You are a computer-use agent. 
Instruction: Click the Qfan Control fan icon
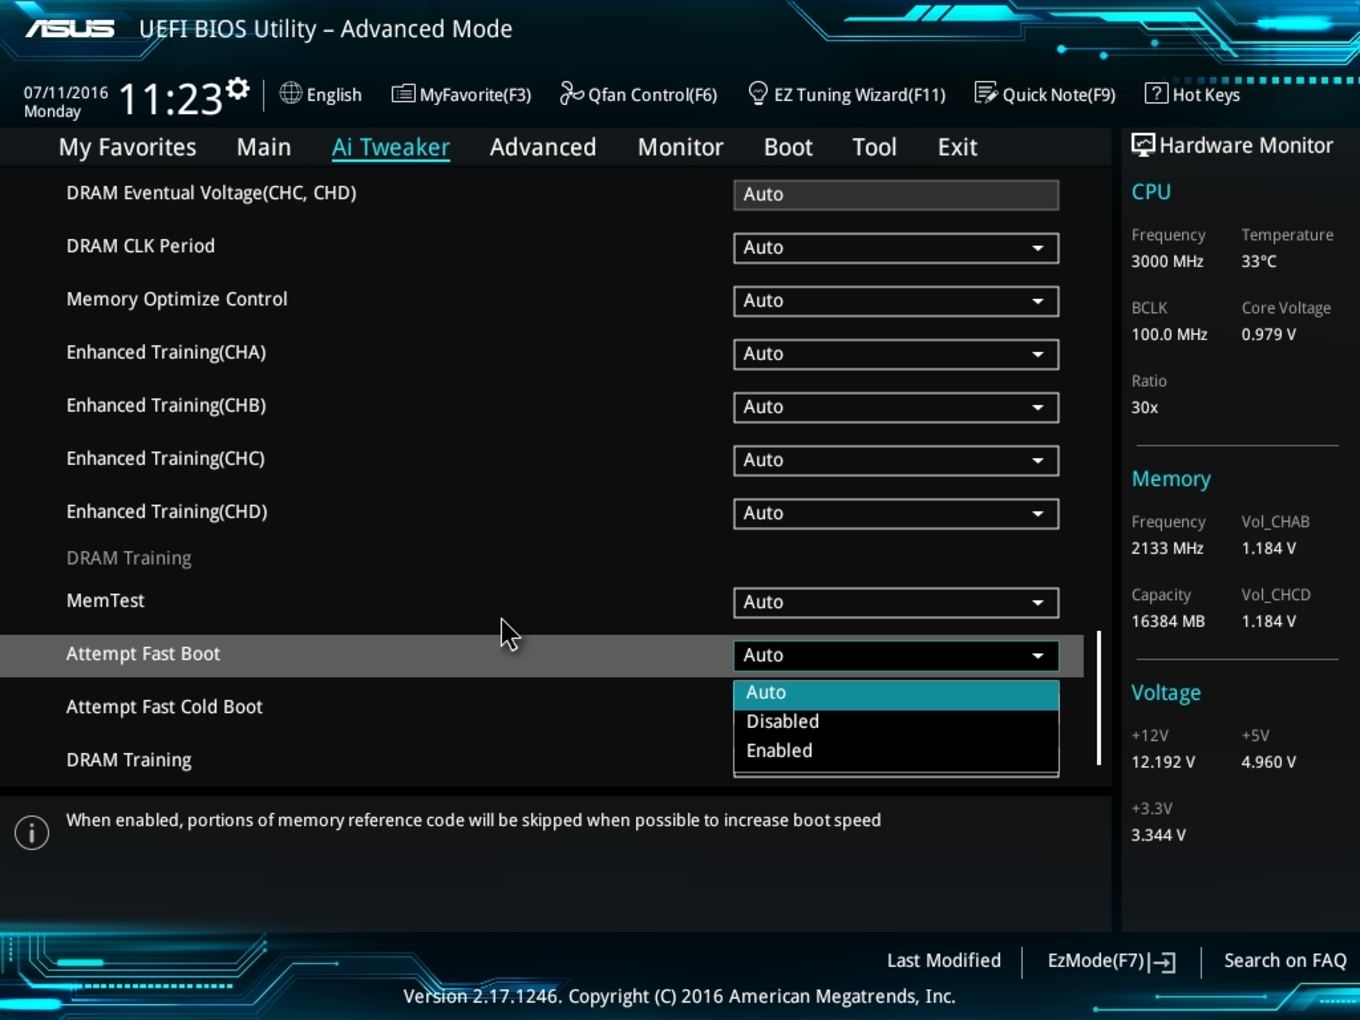pyautogui.click(x=571, y=93)
